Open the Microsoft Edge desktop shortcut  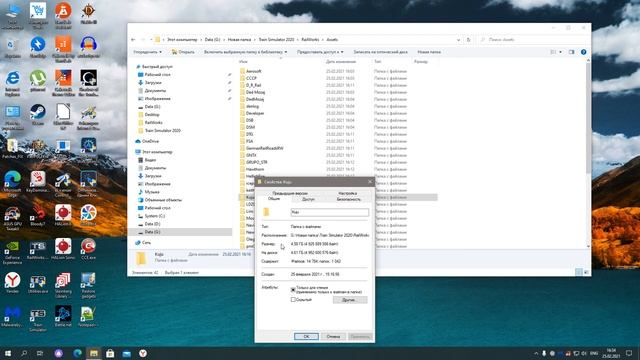tap(13, 183)
